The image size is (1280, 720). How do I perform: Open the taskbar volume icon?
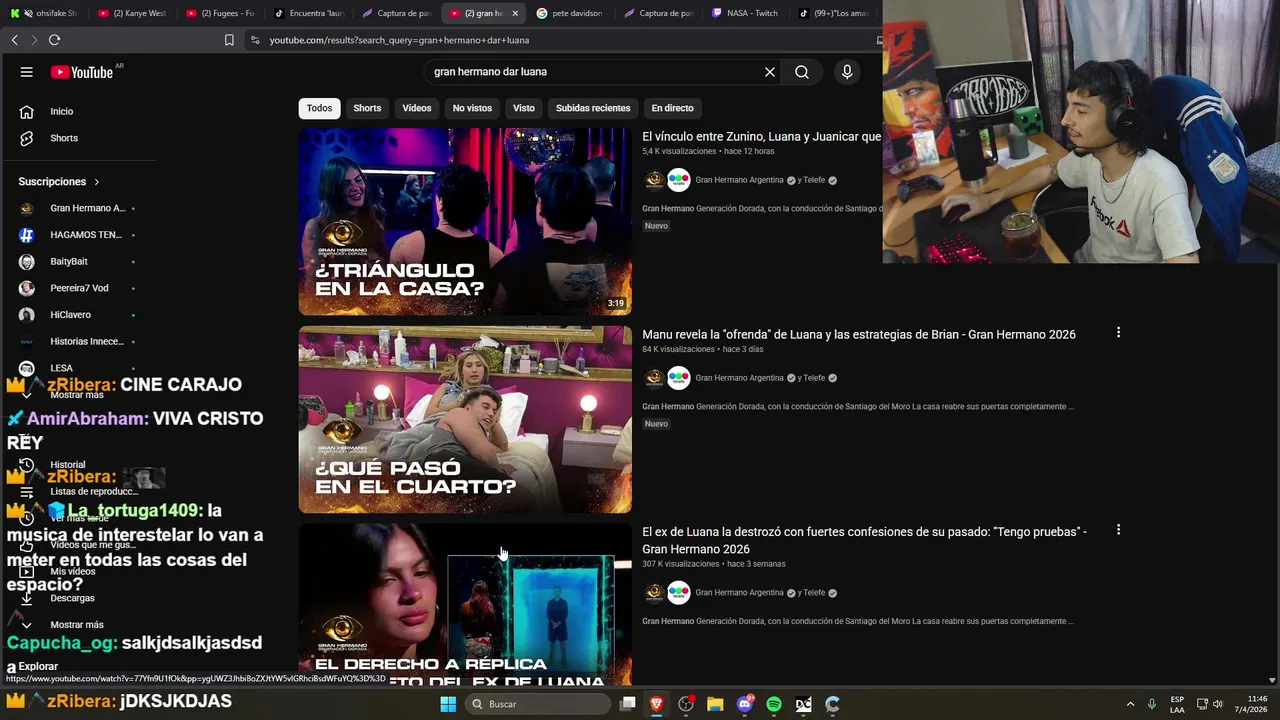click(1218, 704)
